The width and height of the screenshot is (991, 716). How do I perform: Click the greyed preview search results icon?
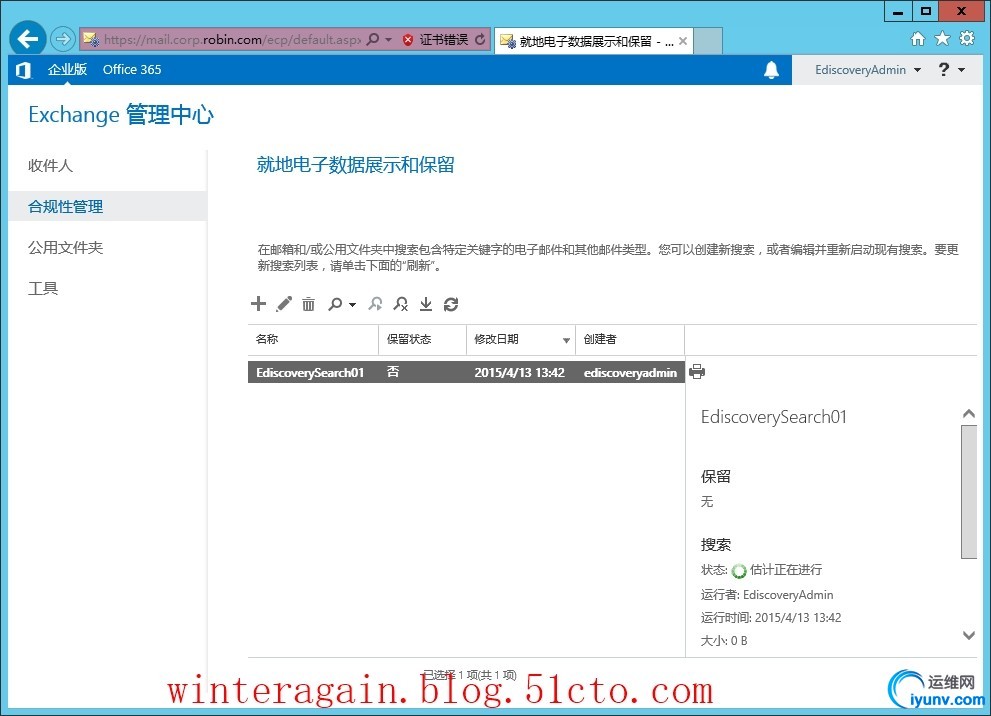click(x=375, y=304)
